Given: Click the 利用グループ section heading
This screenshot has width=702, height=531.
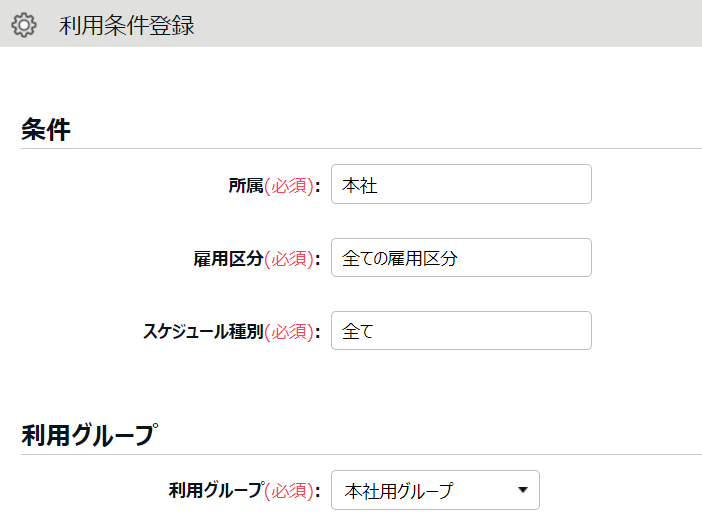Looking at the screenshot, I should (x=90, y=435).
